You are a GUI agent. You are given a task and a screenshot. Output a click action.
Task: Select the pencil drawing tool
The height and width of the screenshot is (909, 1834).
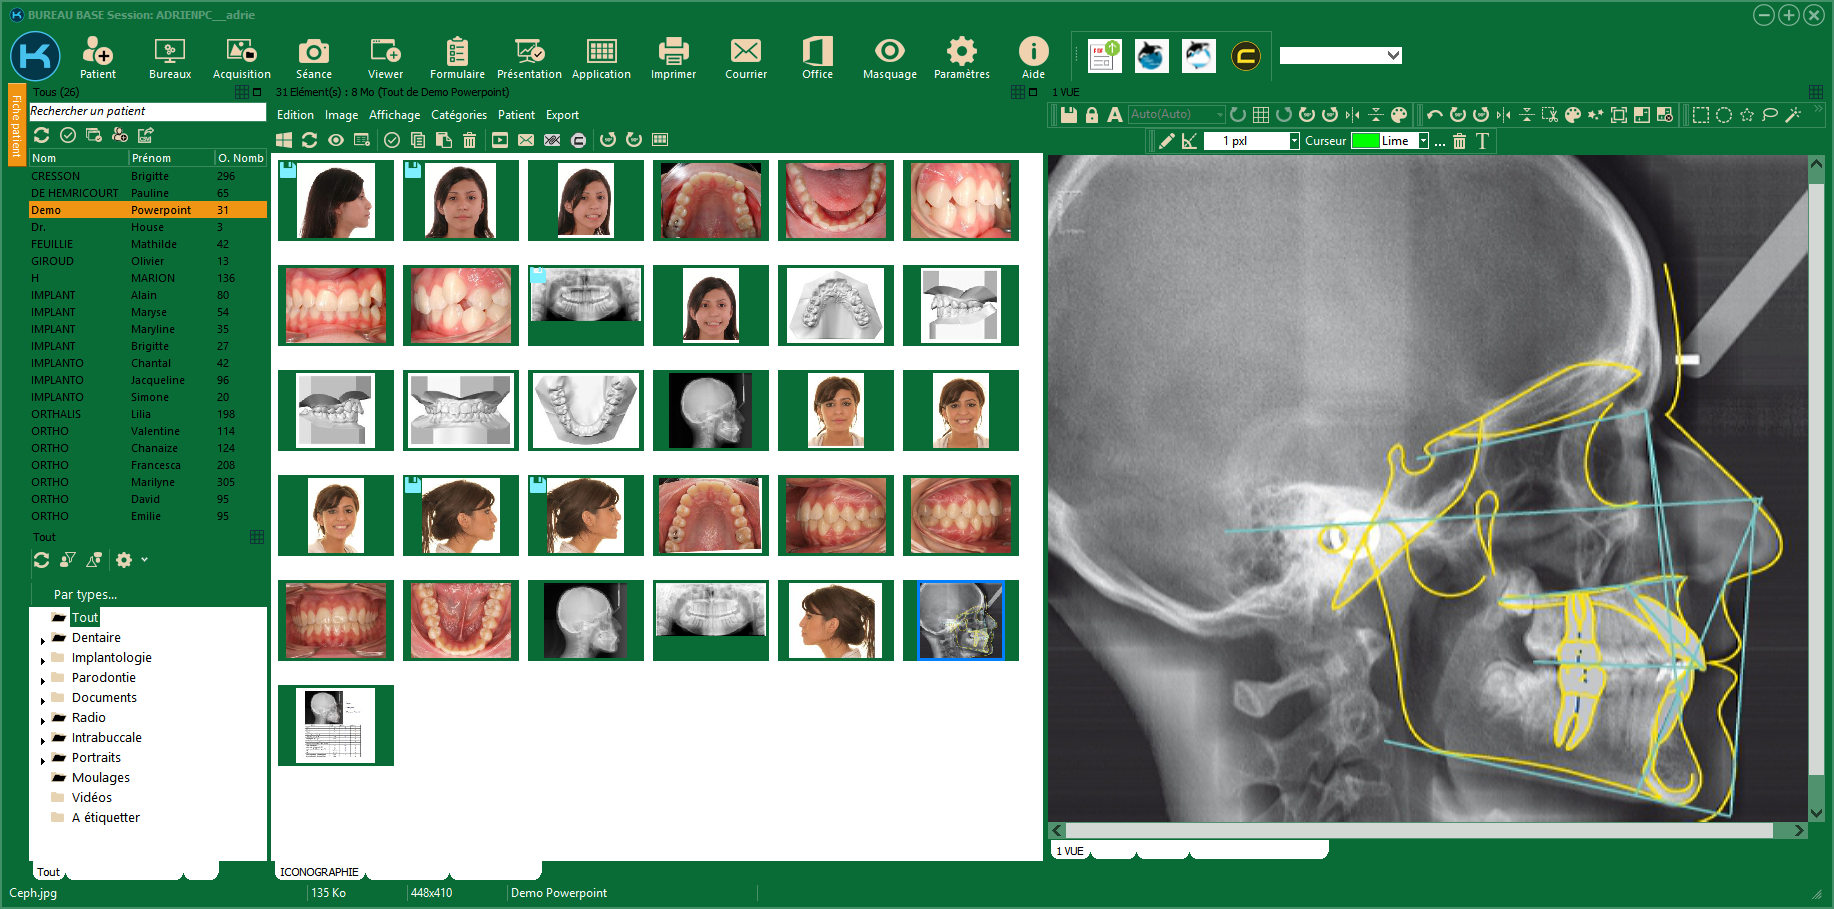1166,141
